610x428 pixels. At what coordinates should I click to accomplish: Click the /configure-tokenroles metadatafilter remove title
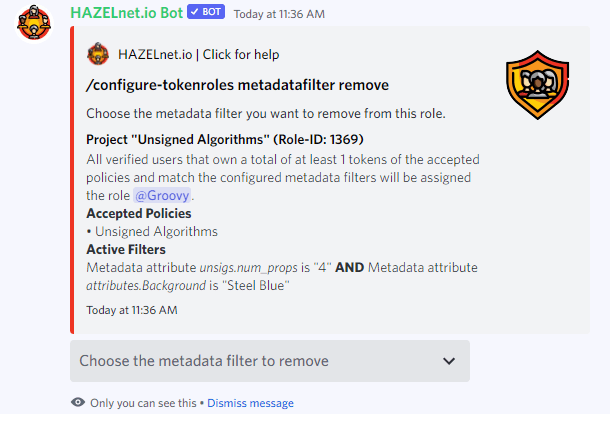237,85
